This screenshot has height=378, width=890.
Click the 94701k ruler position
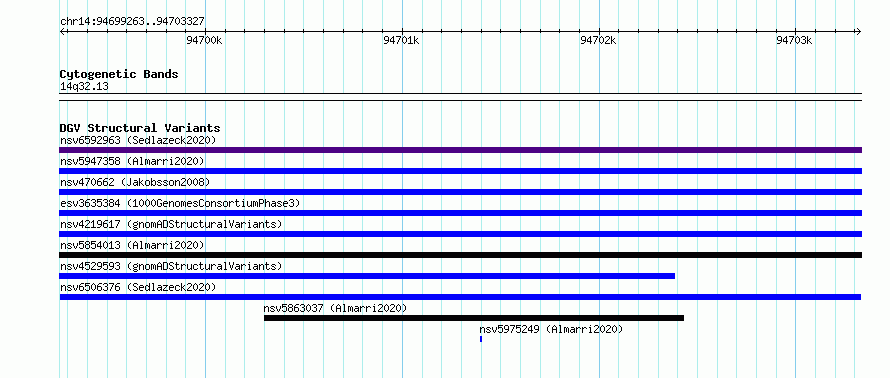(x=401, y=40)
